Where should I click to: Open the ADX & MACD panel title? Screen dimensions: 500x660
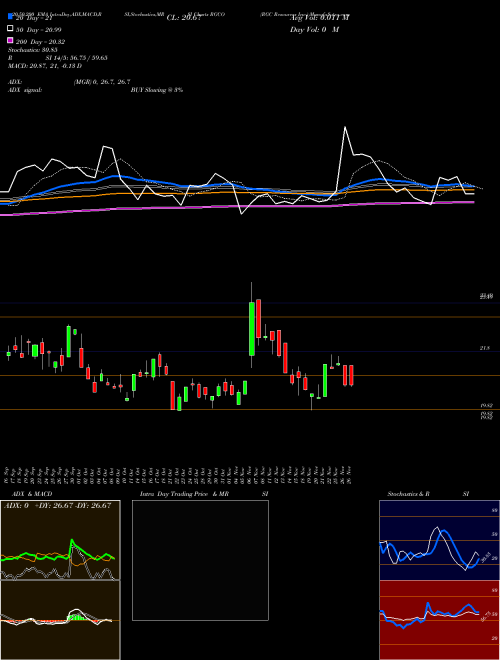tap(32, 494)
